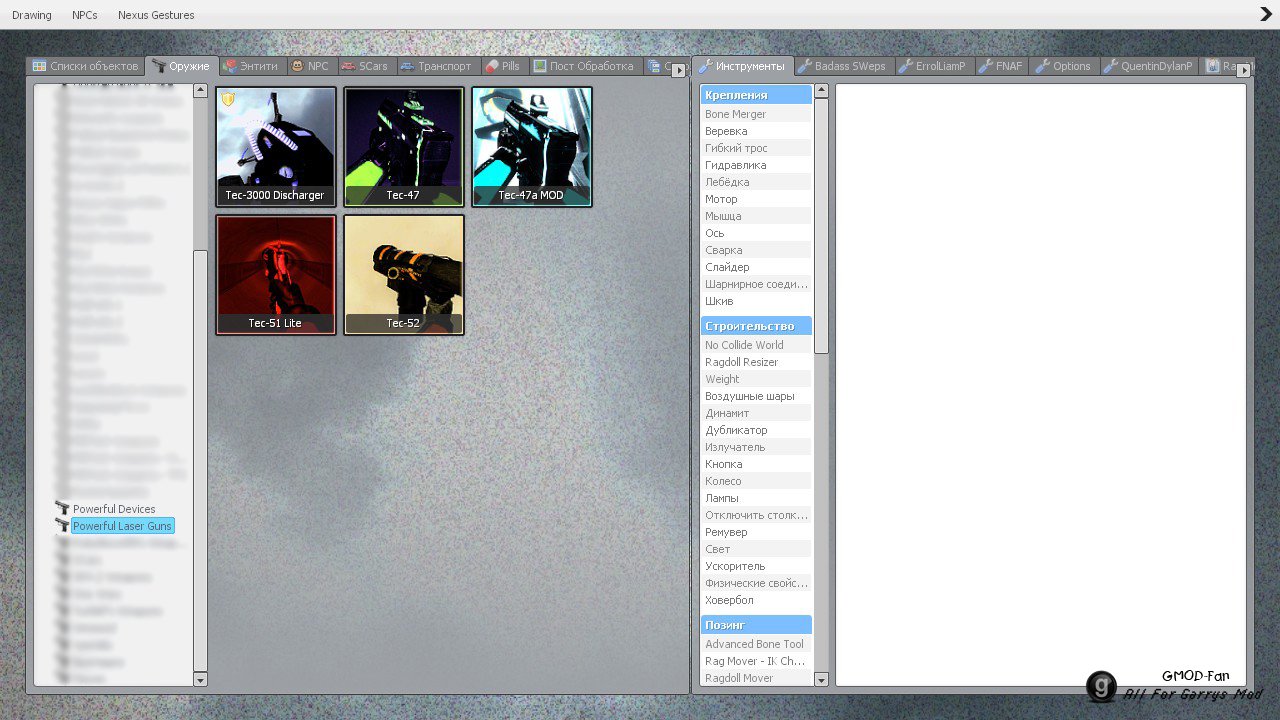Viewport: 1280px width, 720px height.
Task: Choose the Мотор tool
Action: pos(756,199)
